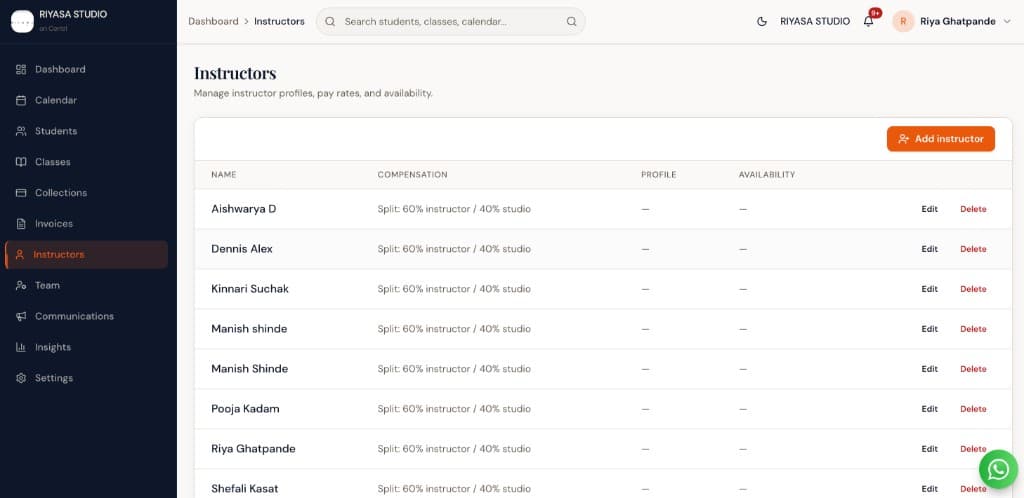
Task: Click the Invoices document icon
Action: (21, 224)
